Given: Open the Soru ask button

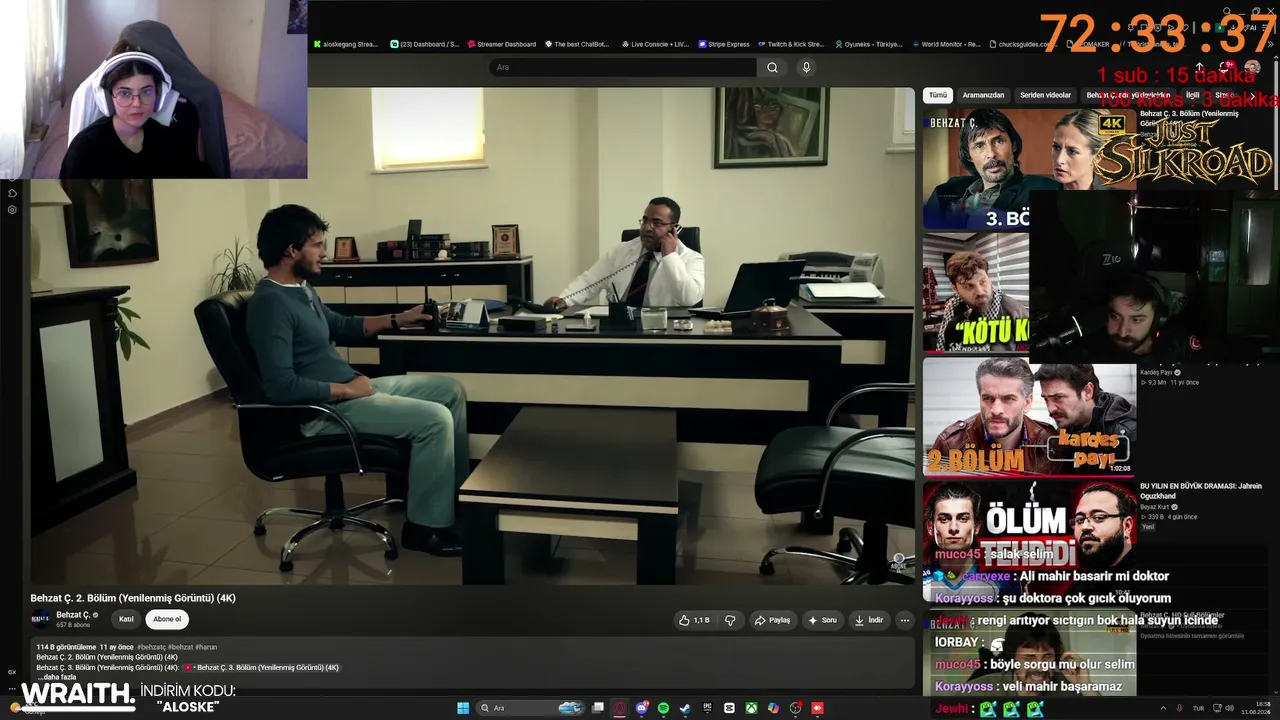Looking at the screenshot, I should click(x=822, y=620).
